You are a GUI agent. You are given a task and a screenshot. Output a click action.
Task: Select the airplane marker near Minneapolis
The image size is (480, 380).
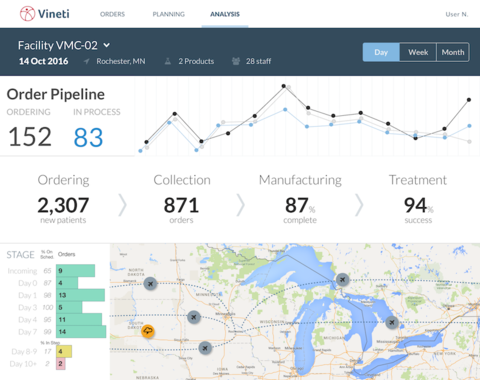click(194, 317)
